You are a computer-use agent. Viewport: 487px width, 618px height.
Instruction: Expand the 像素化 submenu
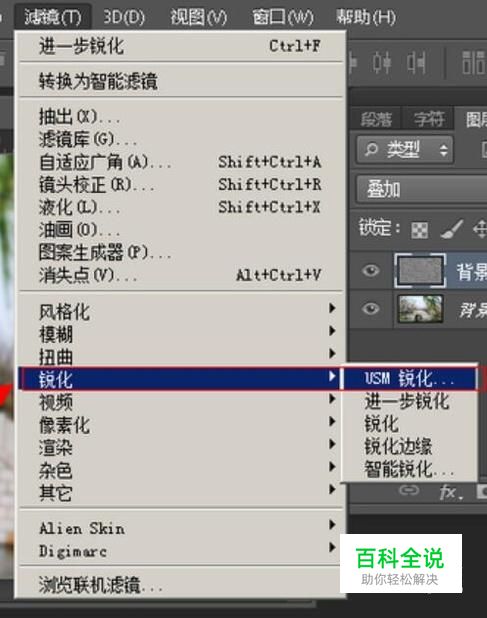pyautogui.click(x=181, y=425)
